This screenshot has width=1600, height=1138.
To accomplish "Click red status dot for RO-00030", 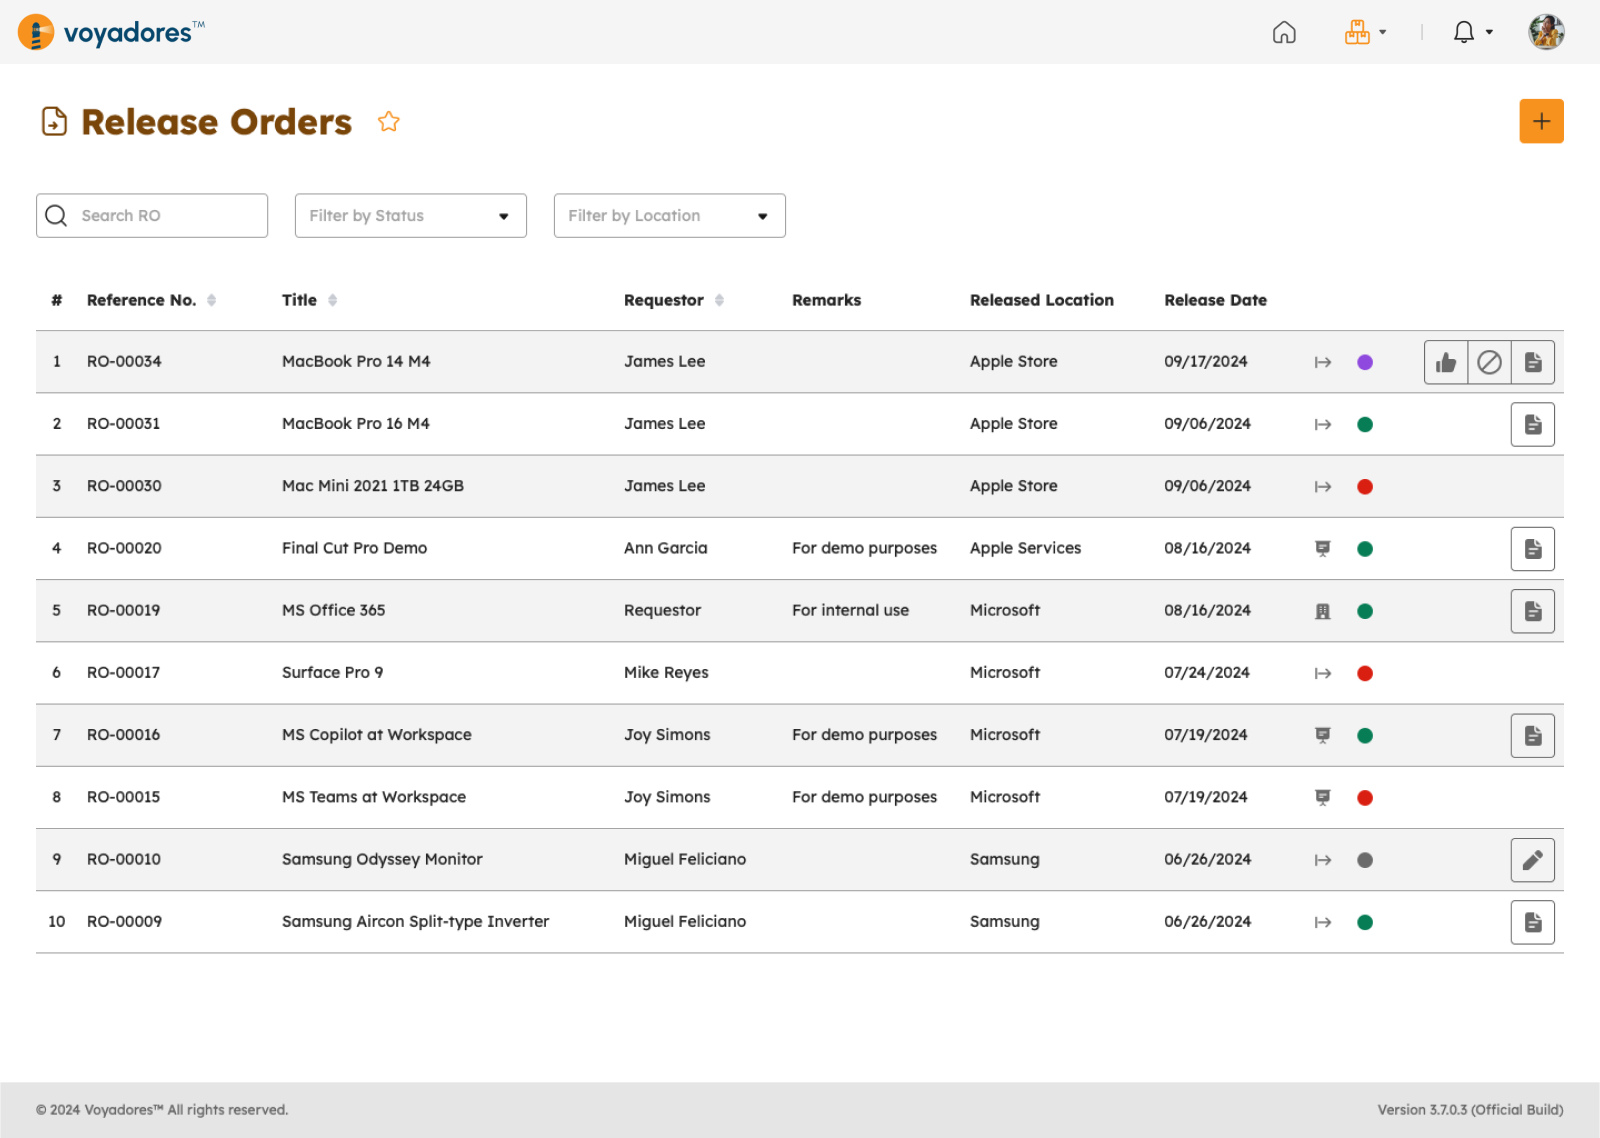I will 1365,486.
